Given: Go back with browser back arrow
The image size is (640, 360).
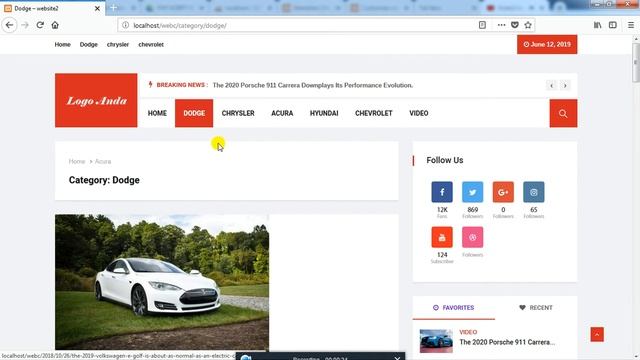Looking at the screenshot, I should (9, 25).
